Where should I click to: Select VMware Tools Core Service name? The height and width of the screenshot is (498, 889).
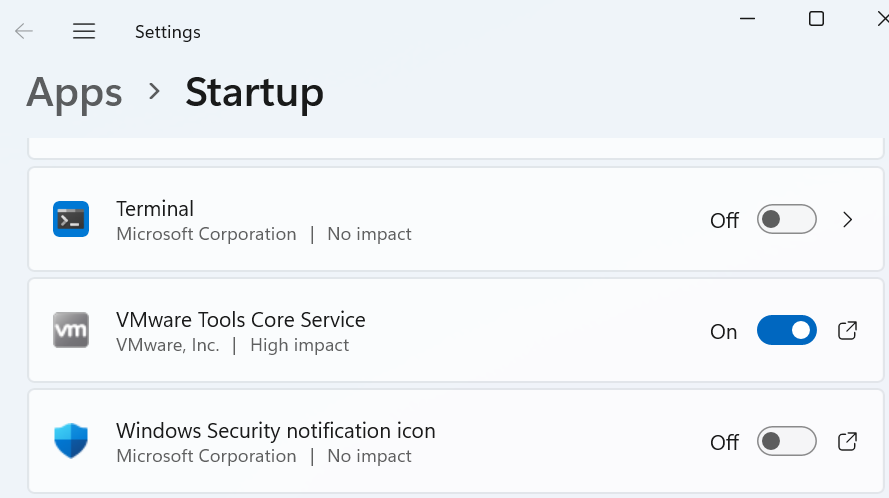point(240,320)
